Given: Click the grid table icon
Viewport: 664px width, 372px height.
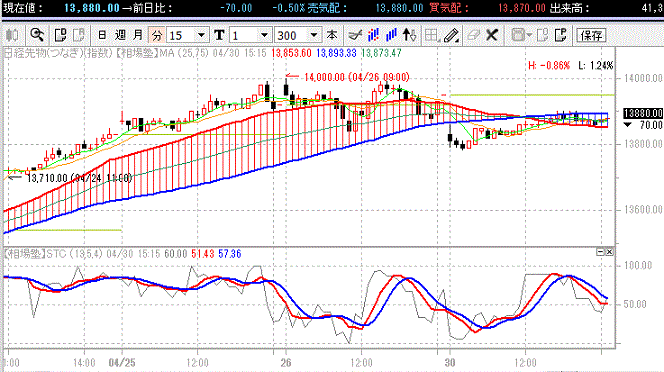Looking at the screenshot, I should (x=431, y=35).
